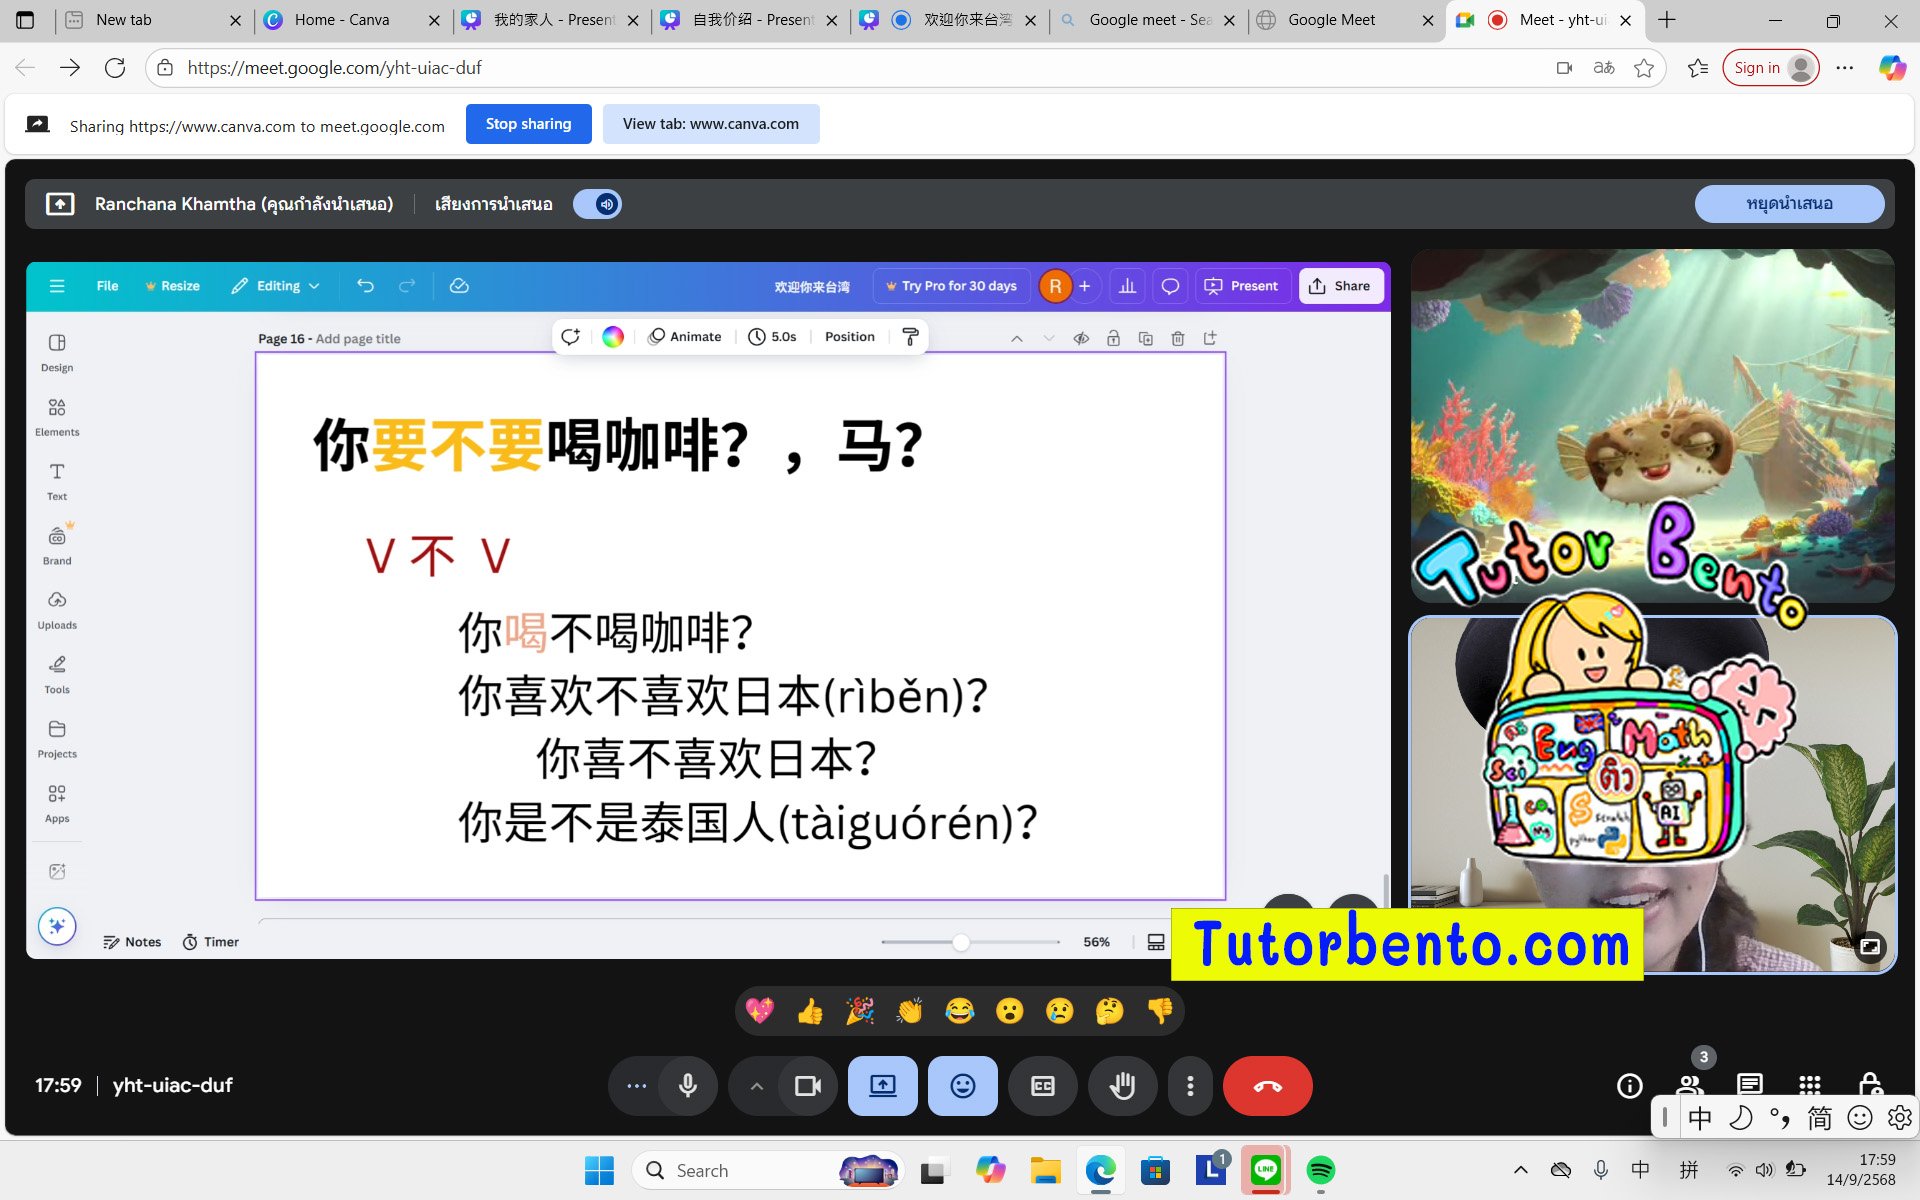Viewport: 1920px width, 1200px height.
Task: Click Stop sharing
Action: pos(528,123)
